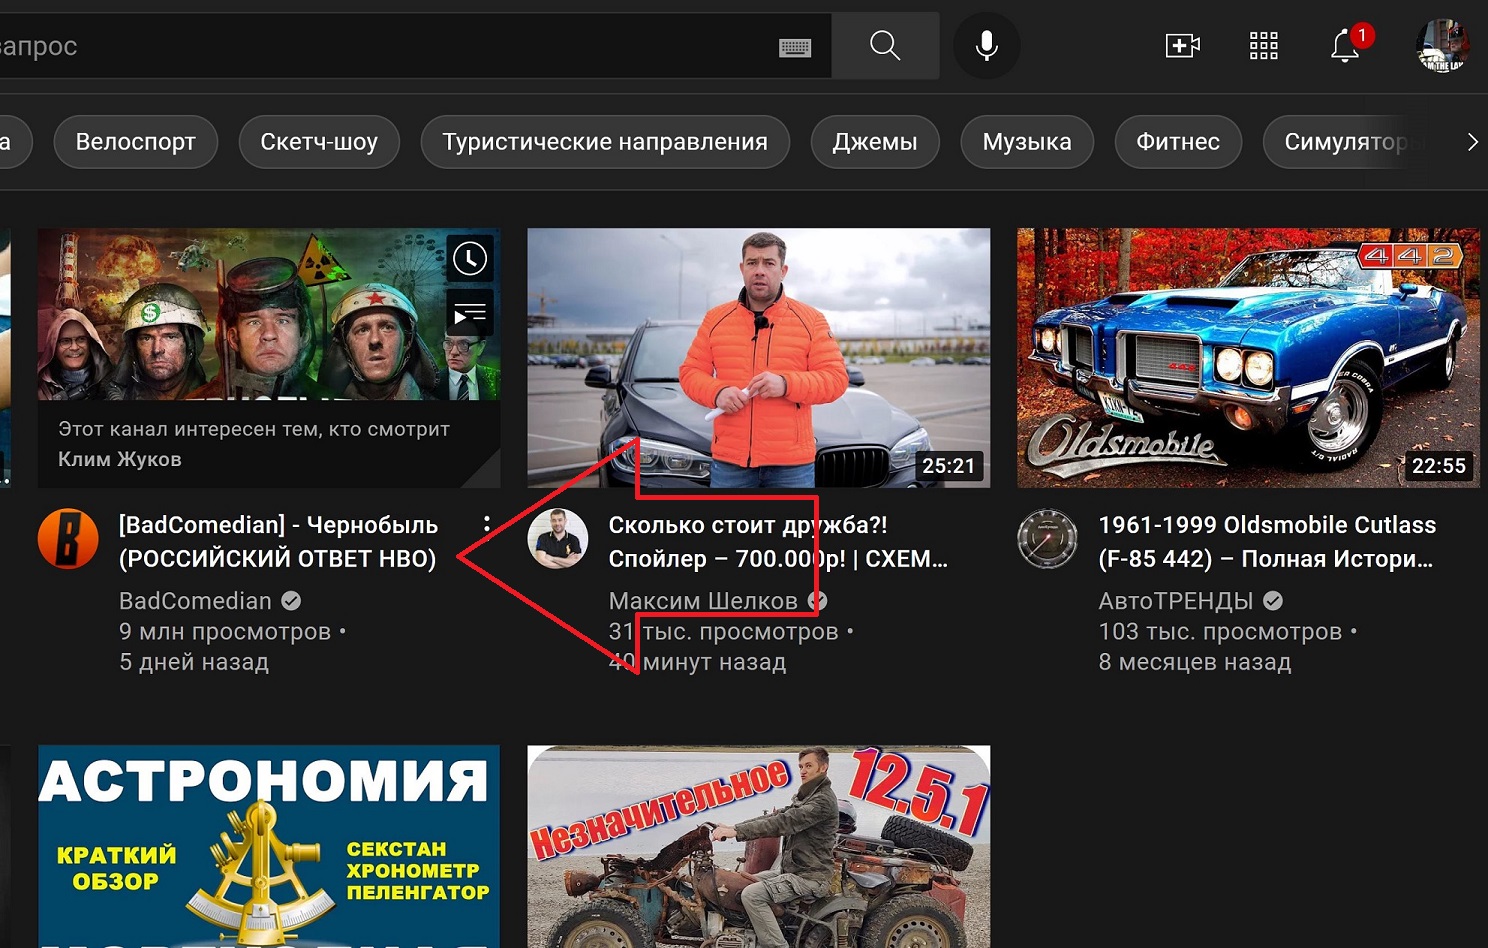Go to BadComedian channel name link
1488x948 pixels.
click(x=195, y=601)
